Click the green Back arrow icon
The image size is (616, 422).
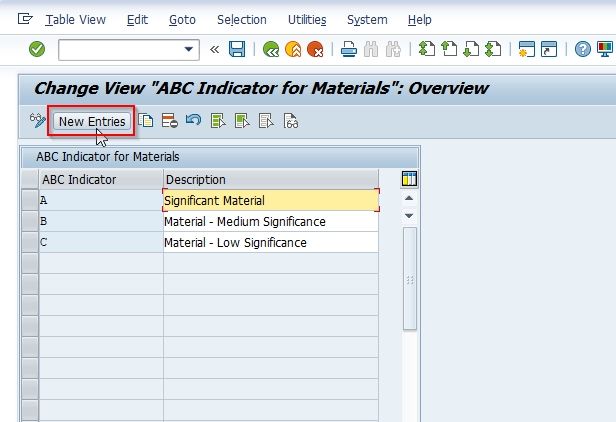pos(271,50)
